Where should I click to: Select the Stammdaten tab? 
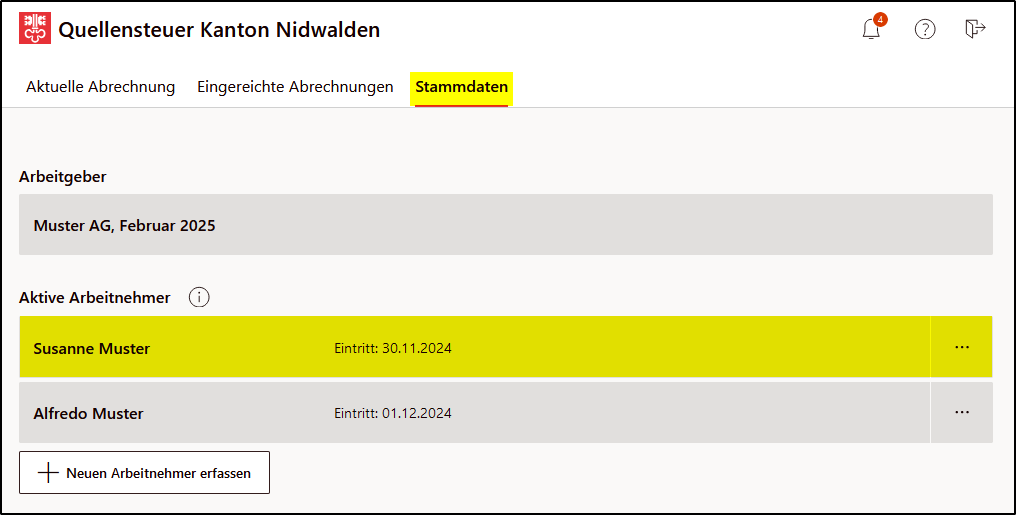(461, 88)
